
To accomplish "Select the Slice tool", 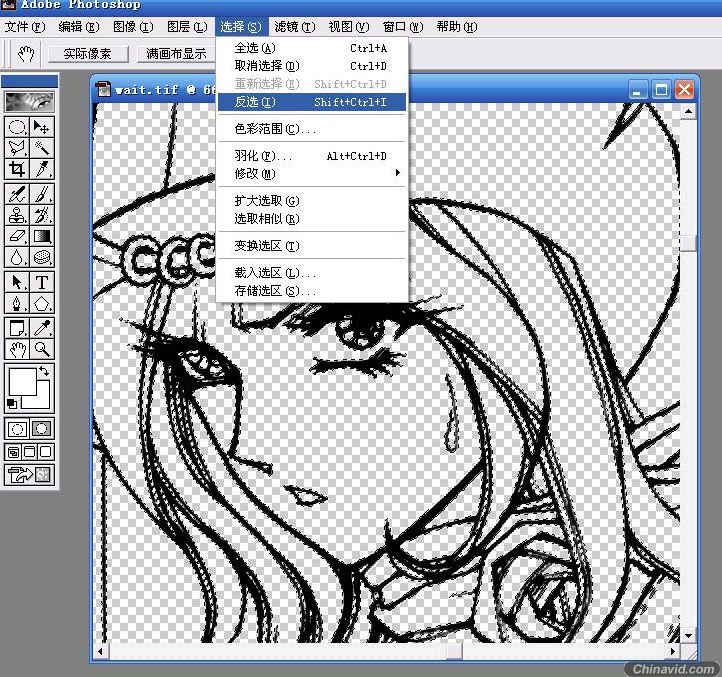I will 42,169.
